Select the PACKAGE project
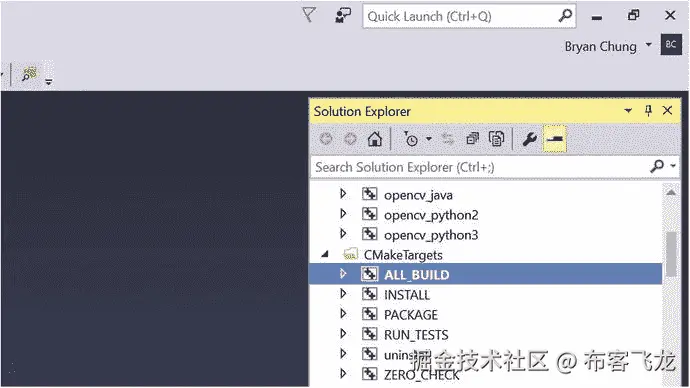 pyautogui.click(x=411, y=315)
